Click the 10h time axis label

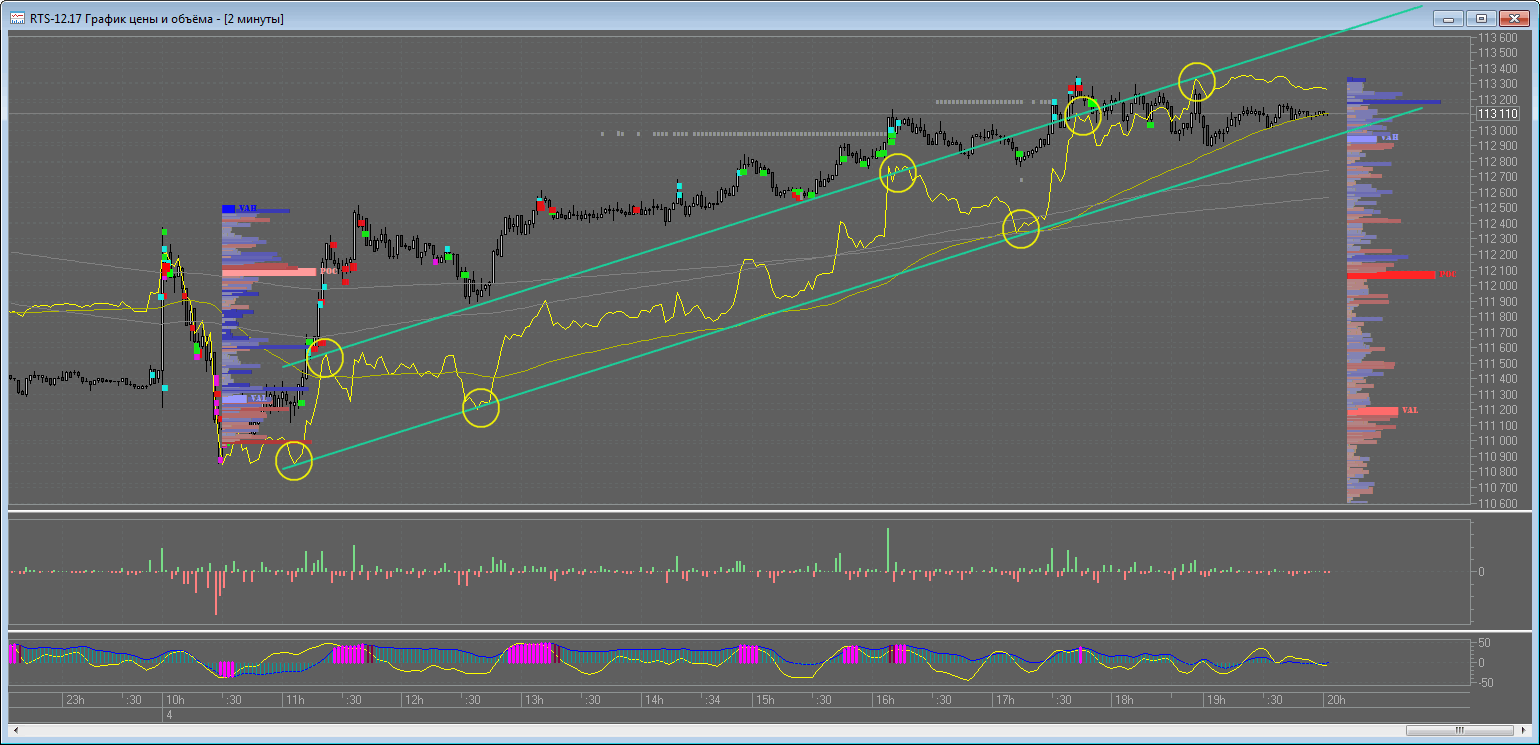point(175,699)
